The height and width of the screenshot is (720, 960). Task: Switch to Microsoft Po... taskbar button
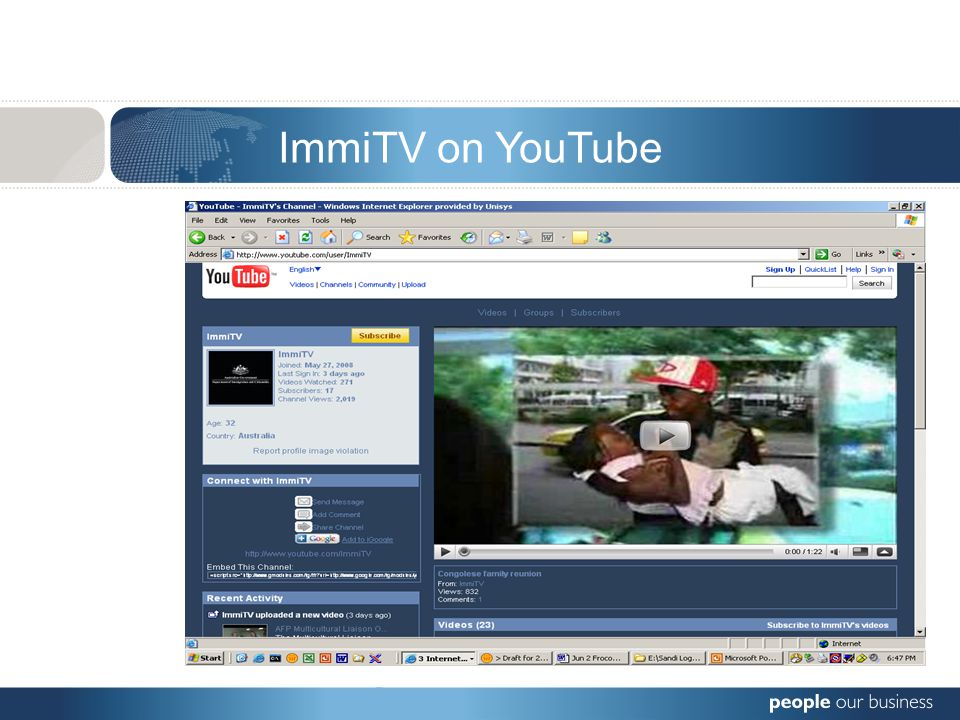point(745,658)
